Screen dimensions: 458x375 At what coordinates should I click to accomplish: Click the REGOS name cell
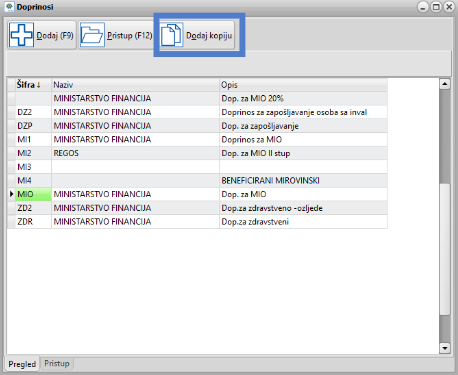pos(135,153)
